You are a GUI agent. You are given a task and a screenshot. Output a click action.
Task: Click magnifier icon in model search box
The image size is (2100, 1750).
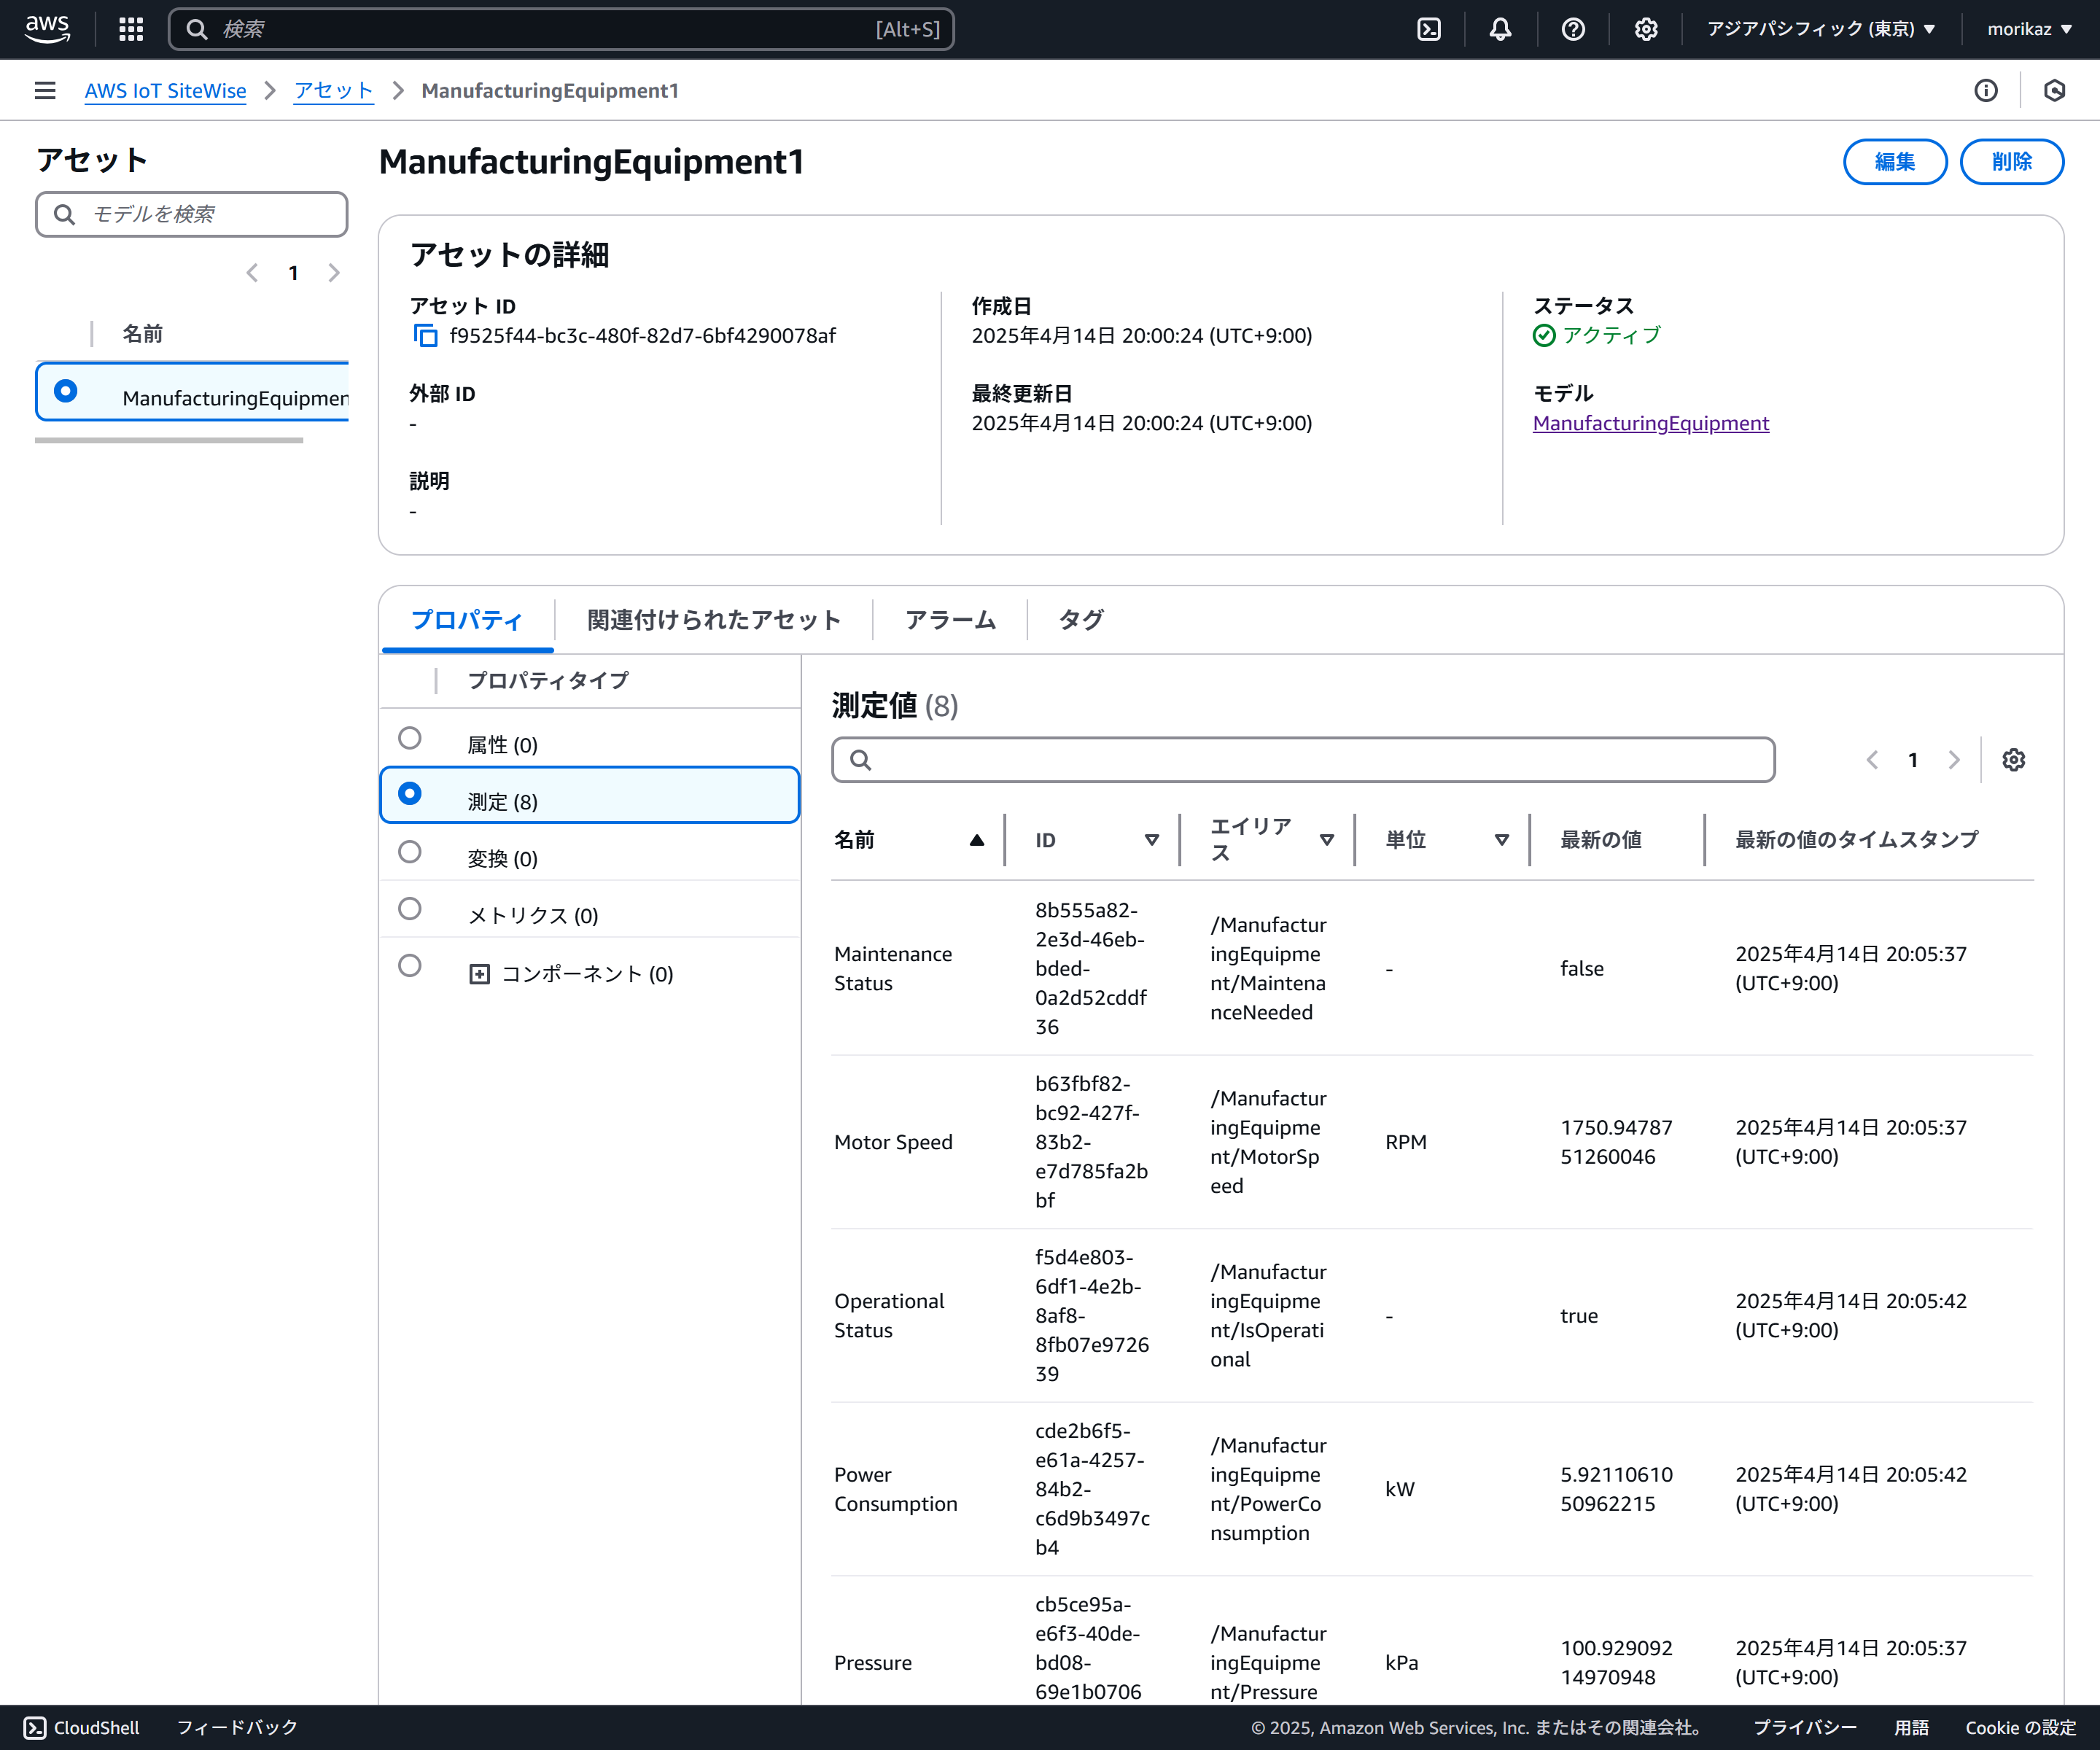point(64,214)
